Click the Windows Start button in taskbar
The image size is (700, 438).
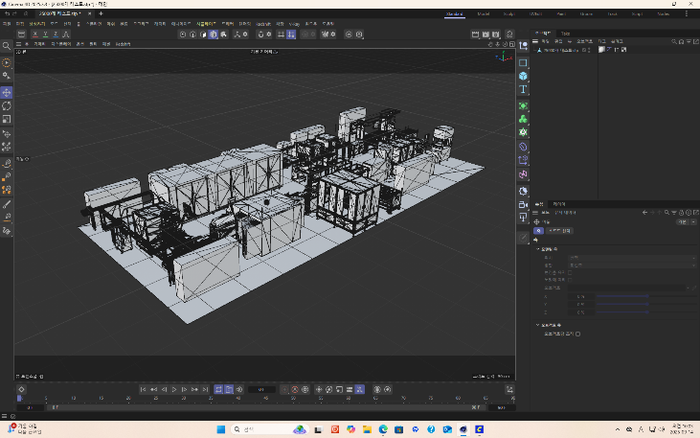(220, 430)
